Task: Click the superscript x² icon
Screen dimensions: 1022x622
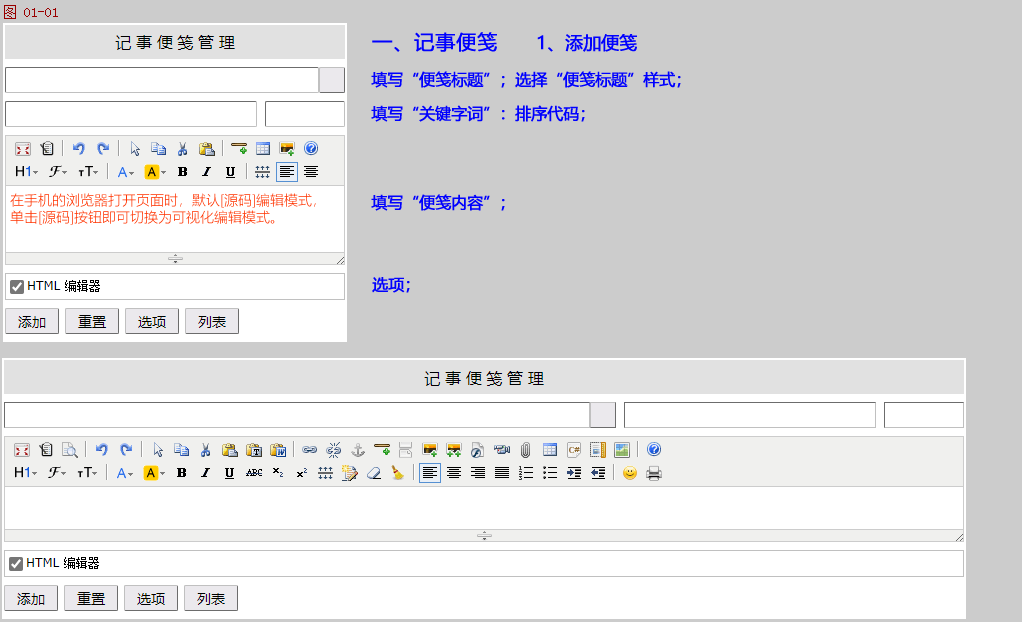Action: (302, 473)
